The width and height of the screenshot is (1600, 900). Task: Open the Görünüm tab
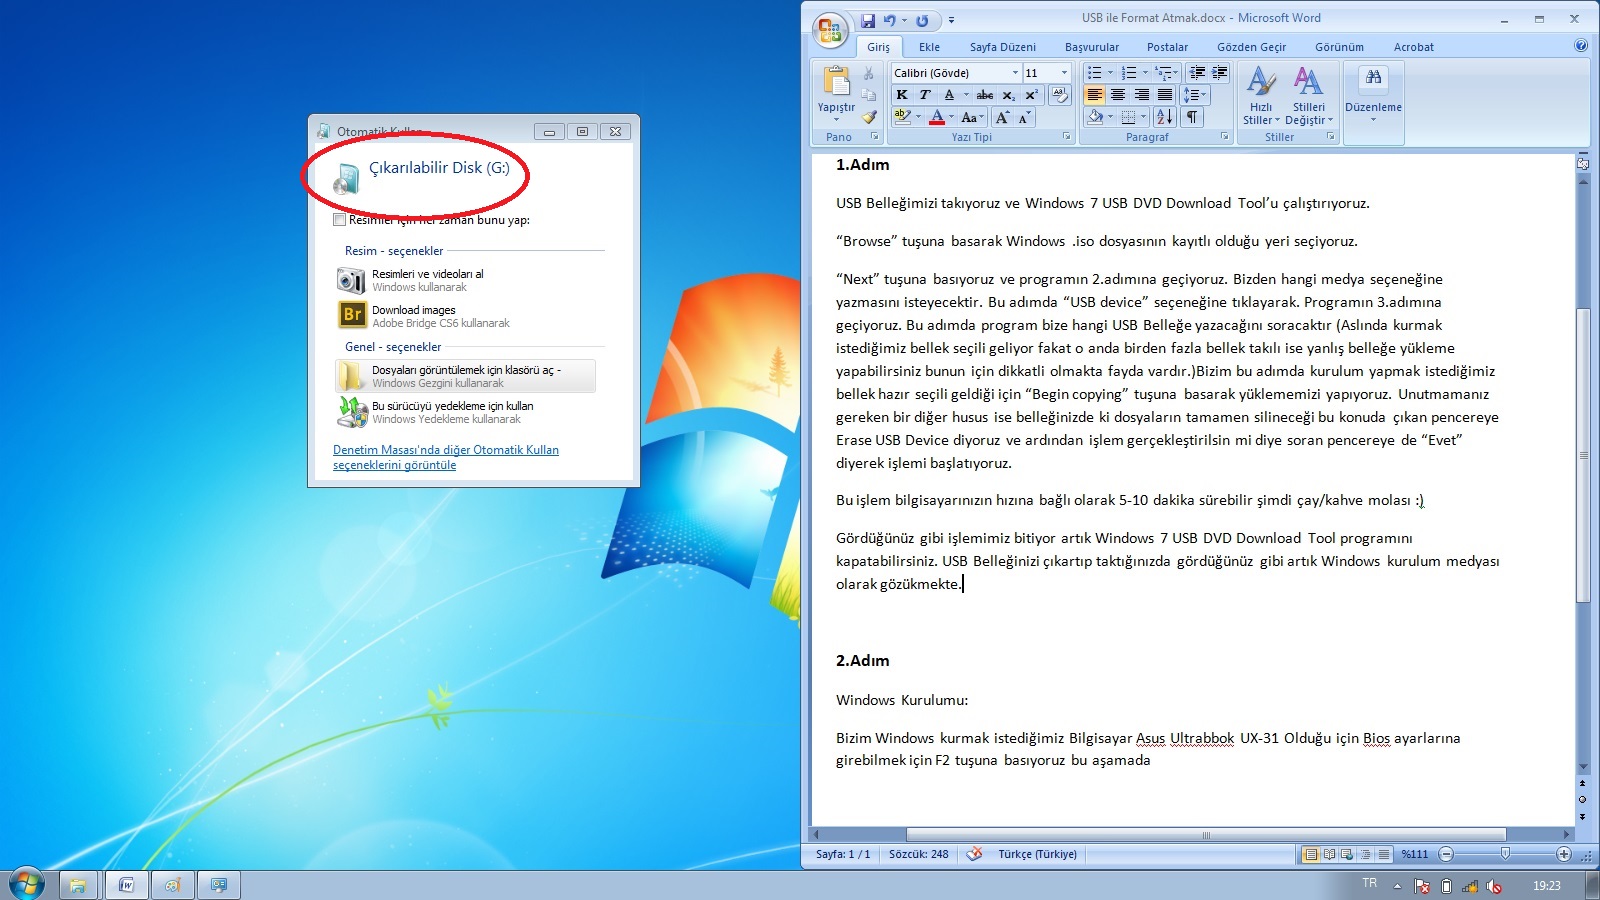(x=1339, y=47)
